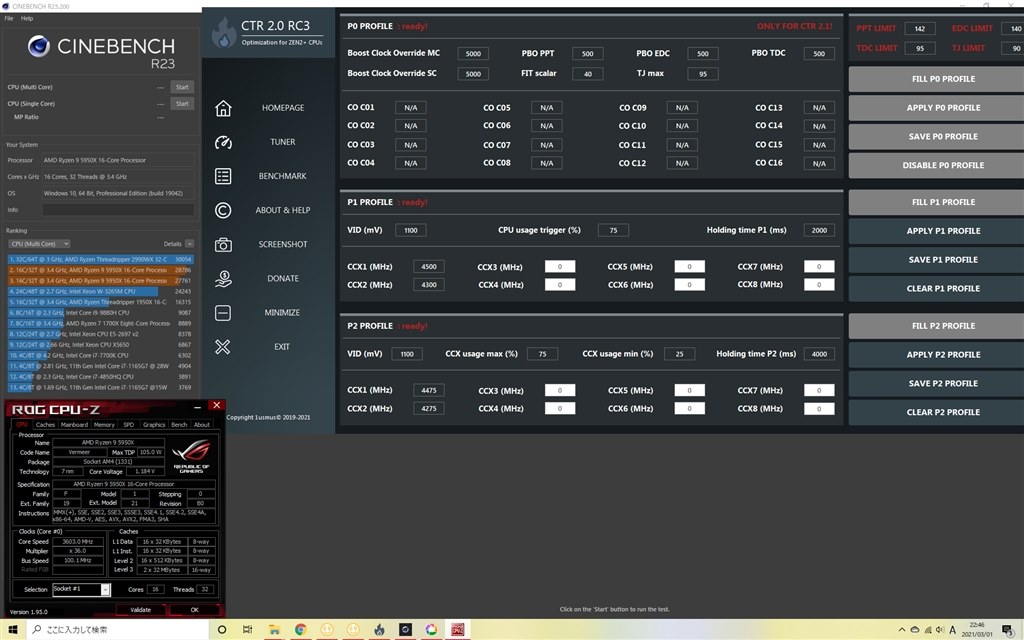Click CPU-Z Validate button
1024x640 pixels.
141,609
